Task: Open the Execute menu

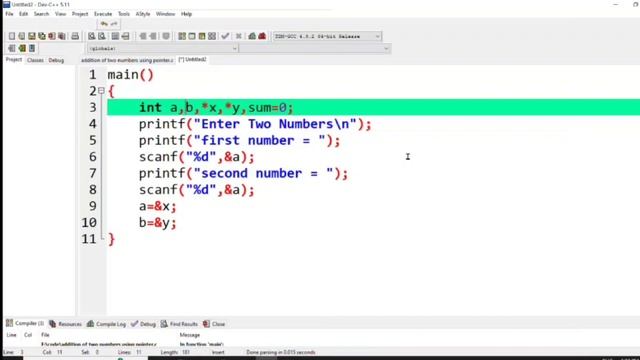Action: [103, 14]
